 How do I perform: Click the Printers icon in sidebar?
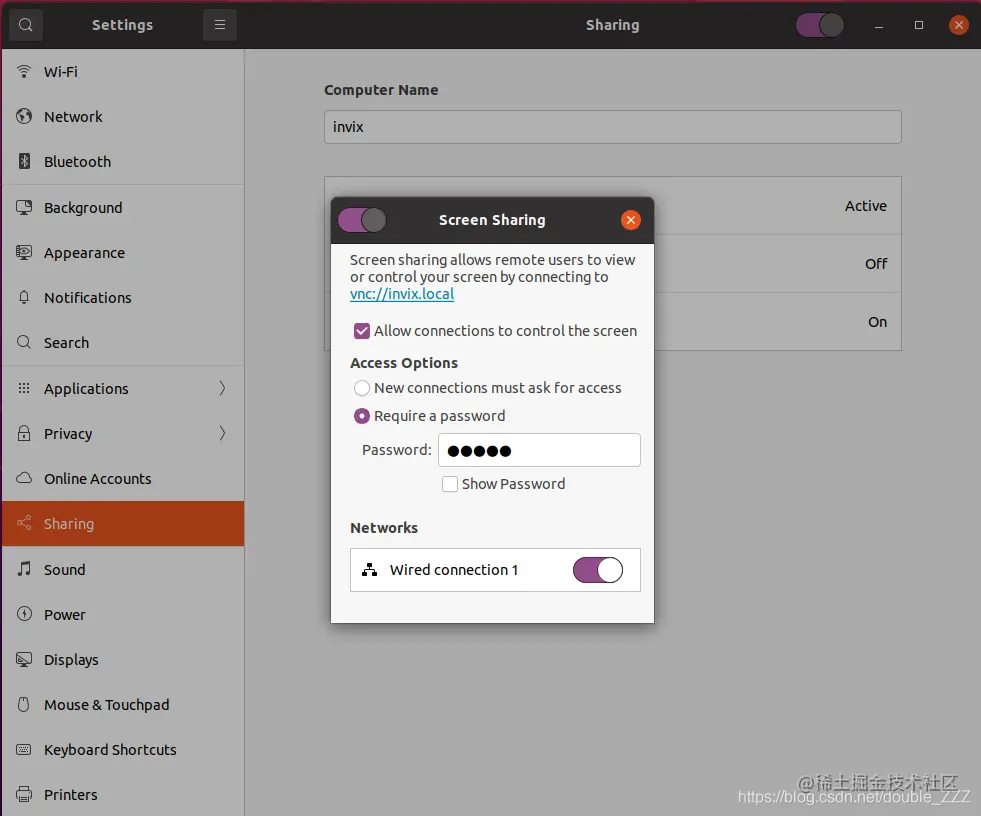click(24, 795)
